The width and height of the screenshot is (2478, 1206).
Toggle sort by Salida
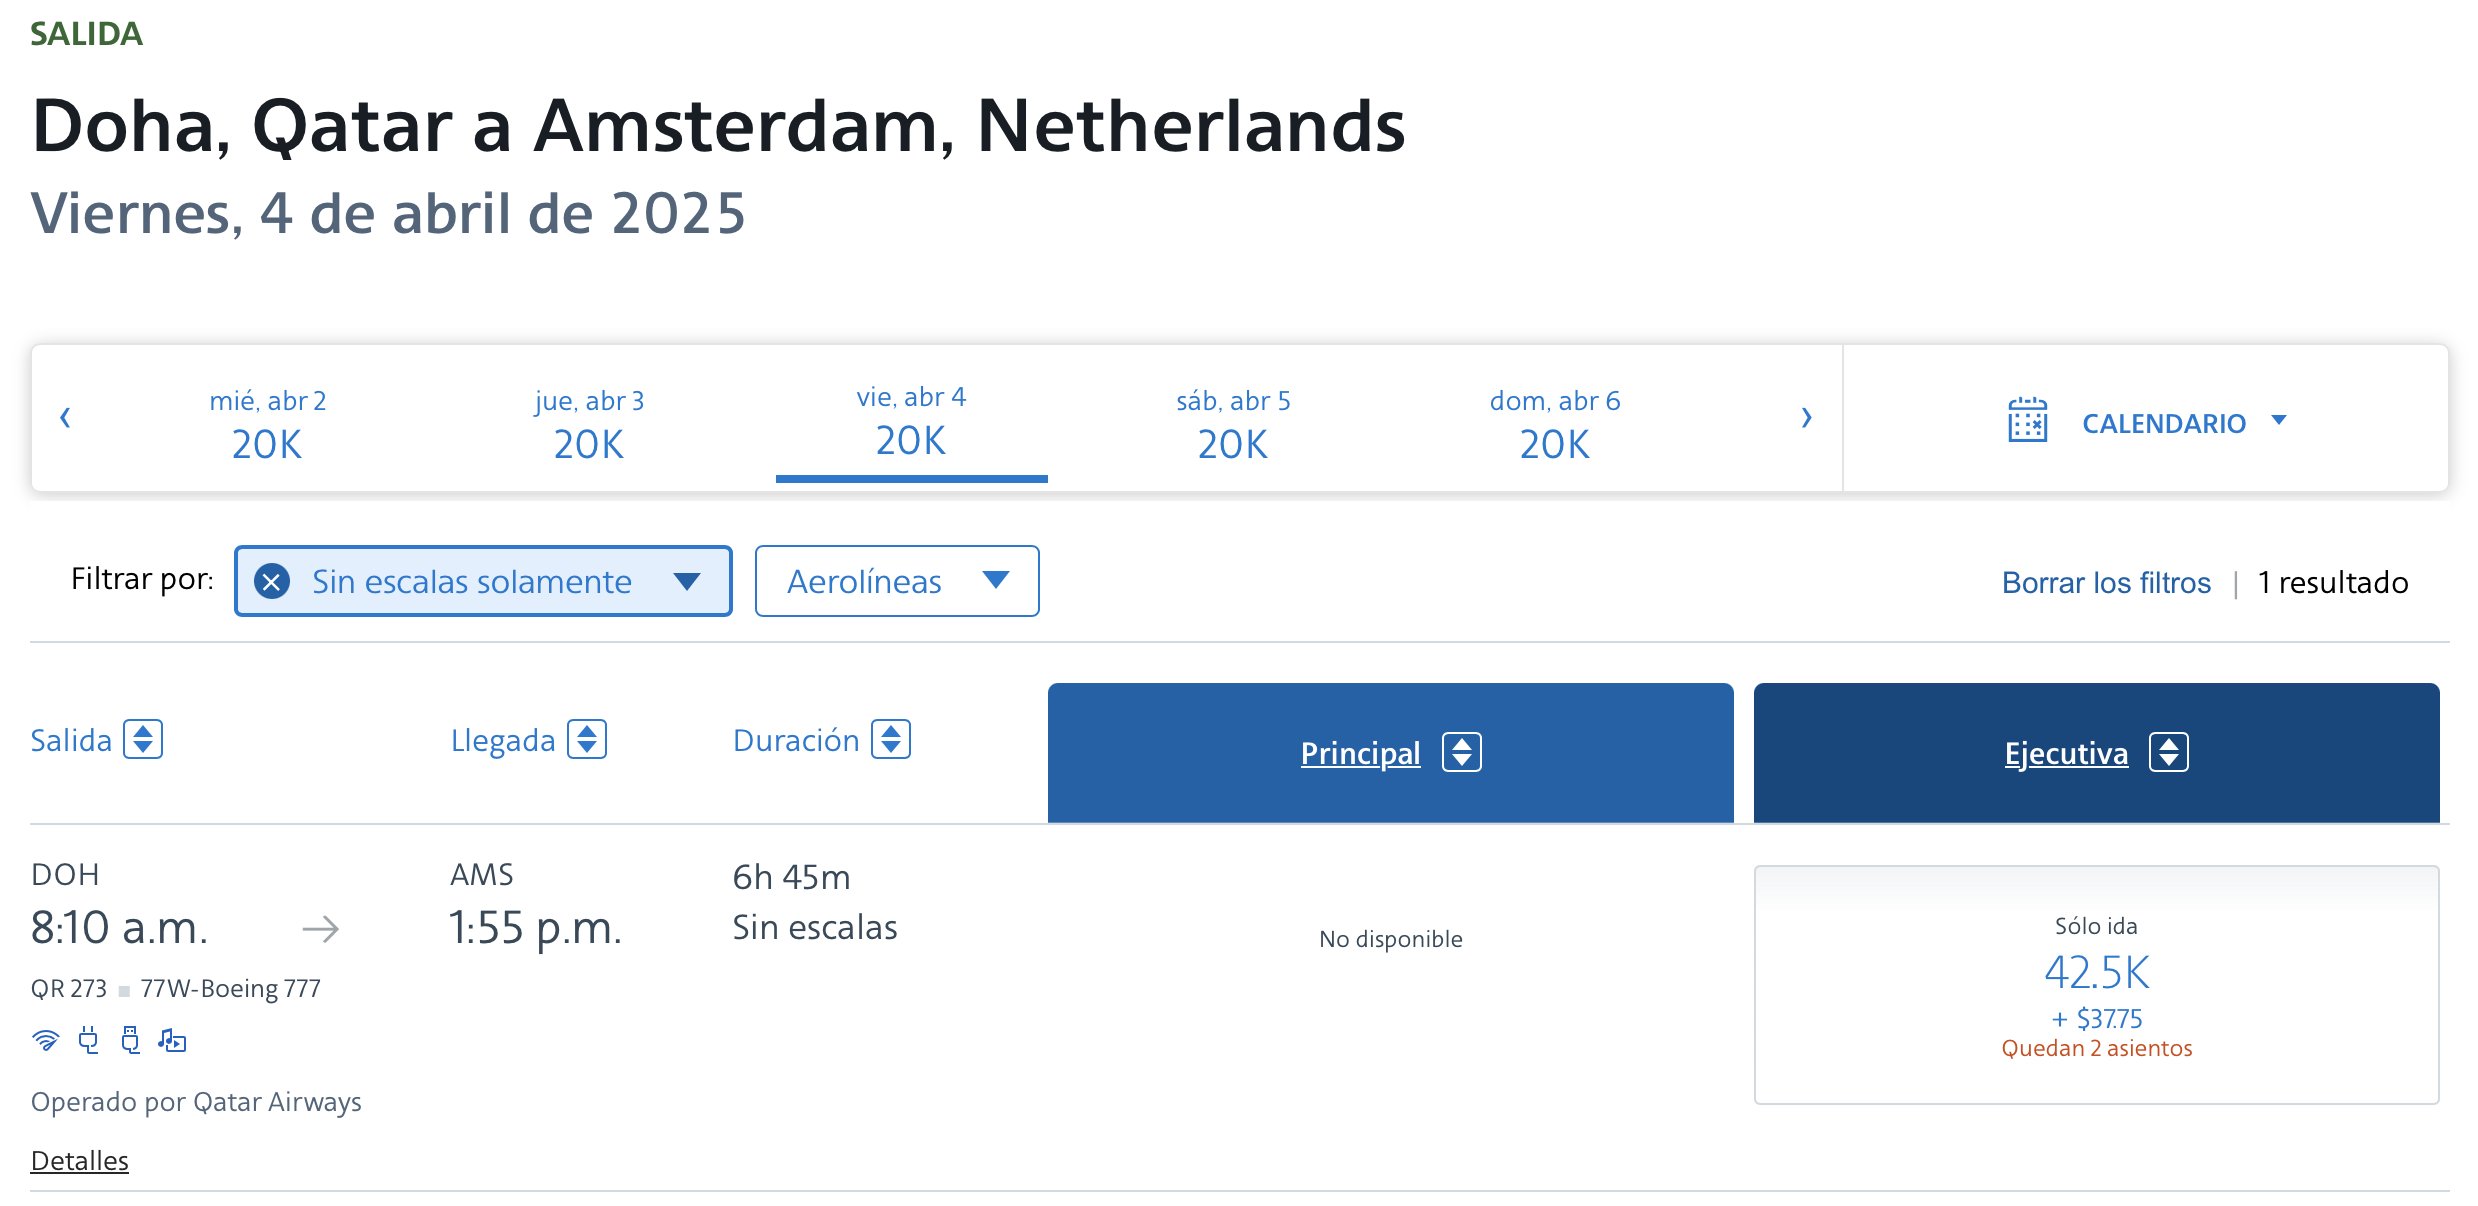[143, 739]
